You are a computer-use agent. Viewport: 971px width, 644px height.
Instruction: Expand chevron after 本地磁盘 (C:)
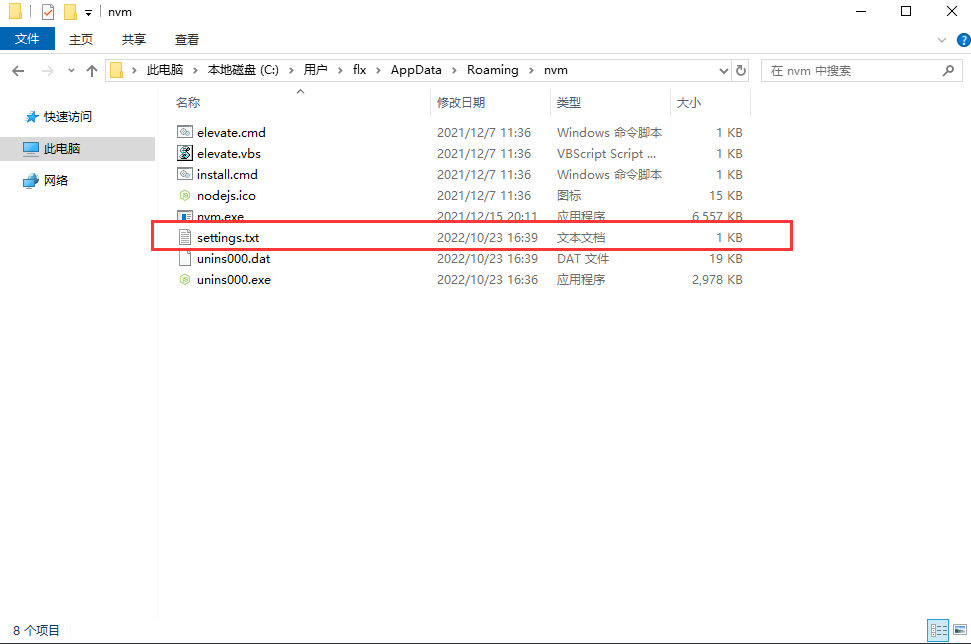[x=291, y=71]
